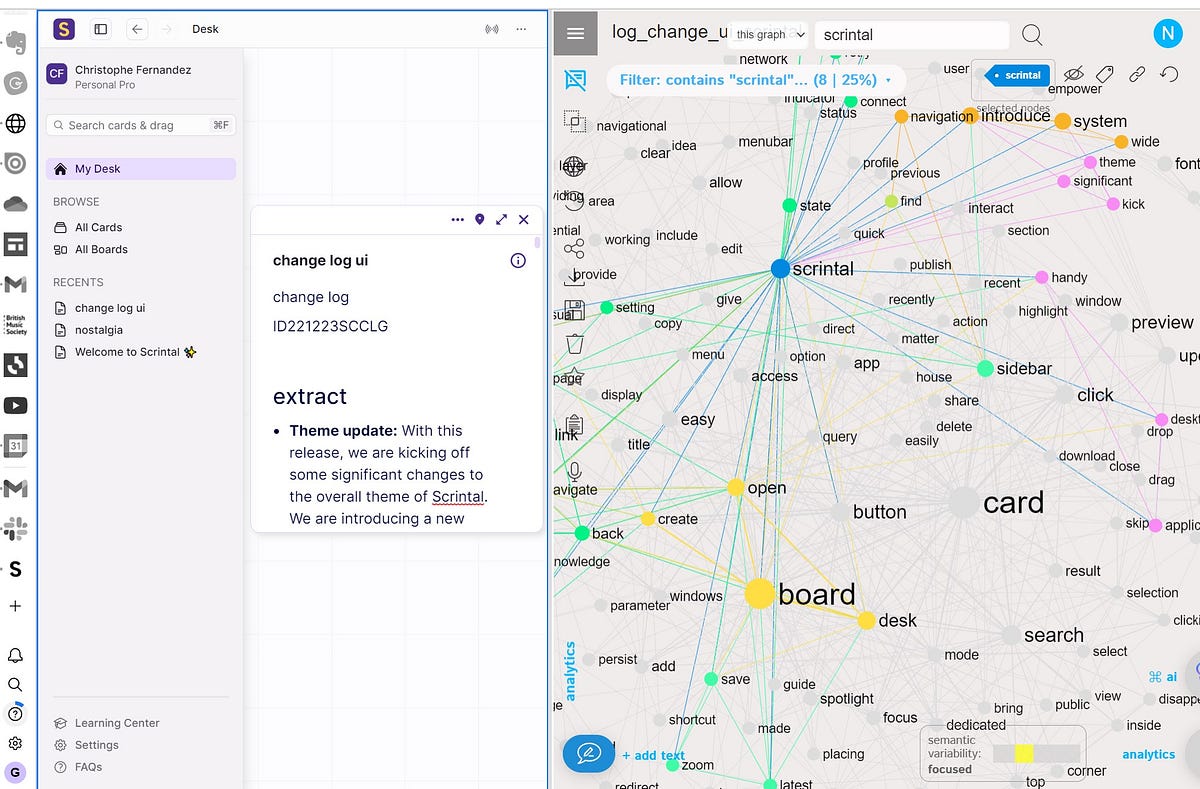The width and height of the screenshot is (1200, 789).
Task: Click the plus add-app icon in dock
Action: 15,606
